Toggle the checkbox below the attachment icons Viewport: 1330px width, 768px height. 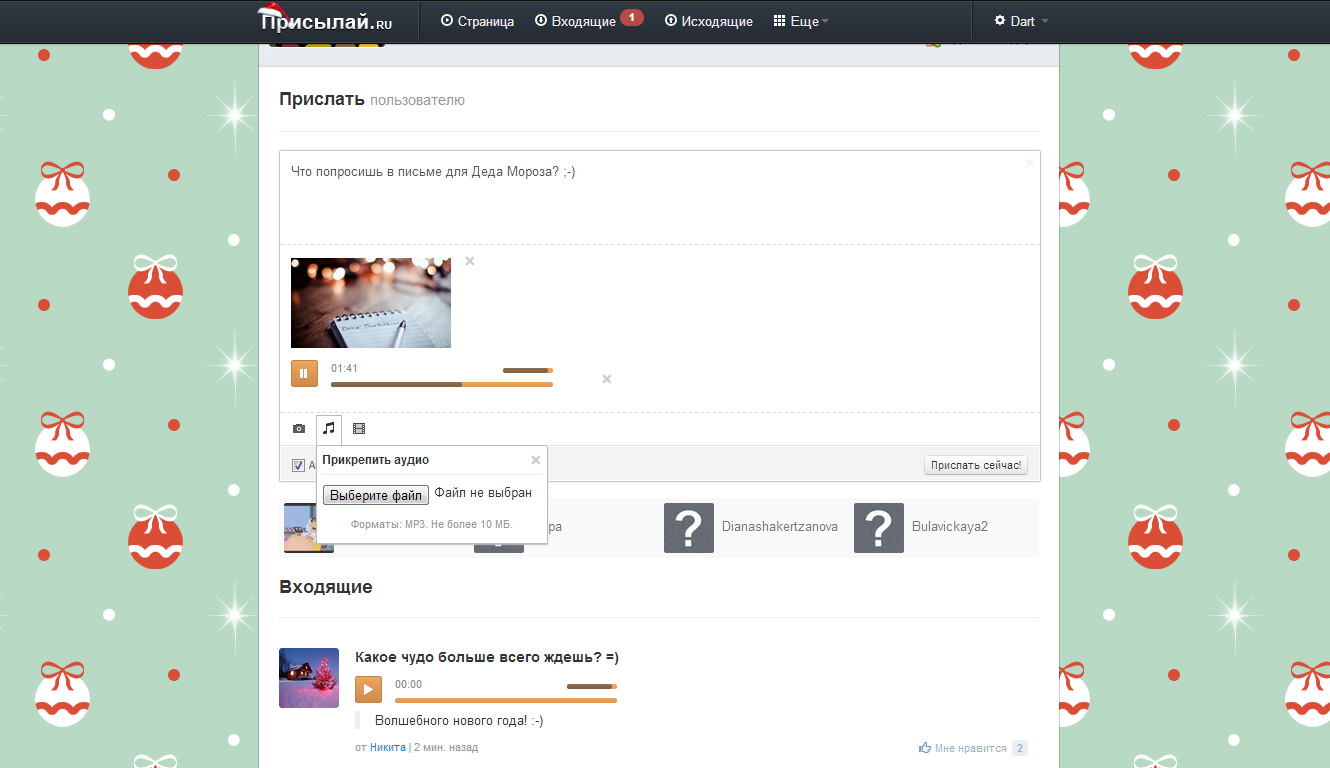click(298, 465)
